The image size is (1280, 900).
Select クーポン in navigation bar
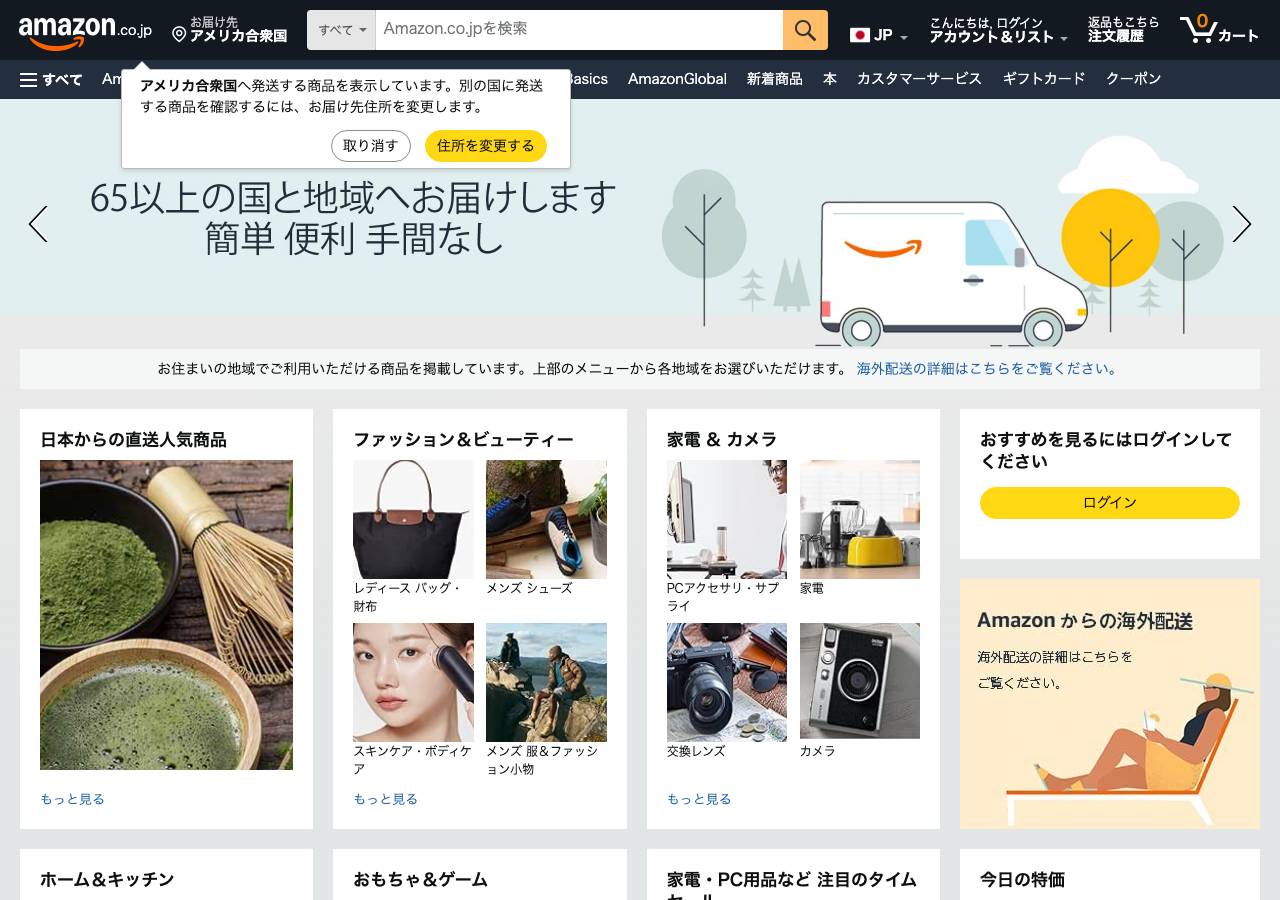point(1133,79)
